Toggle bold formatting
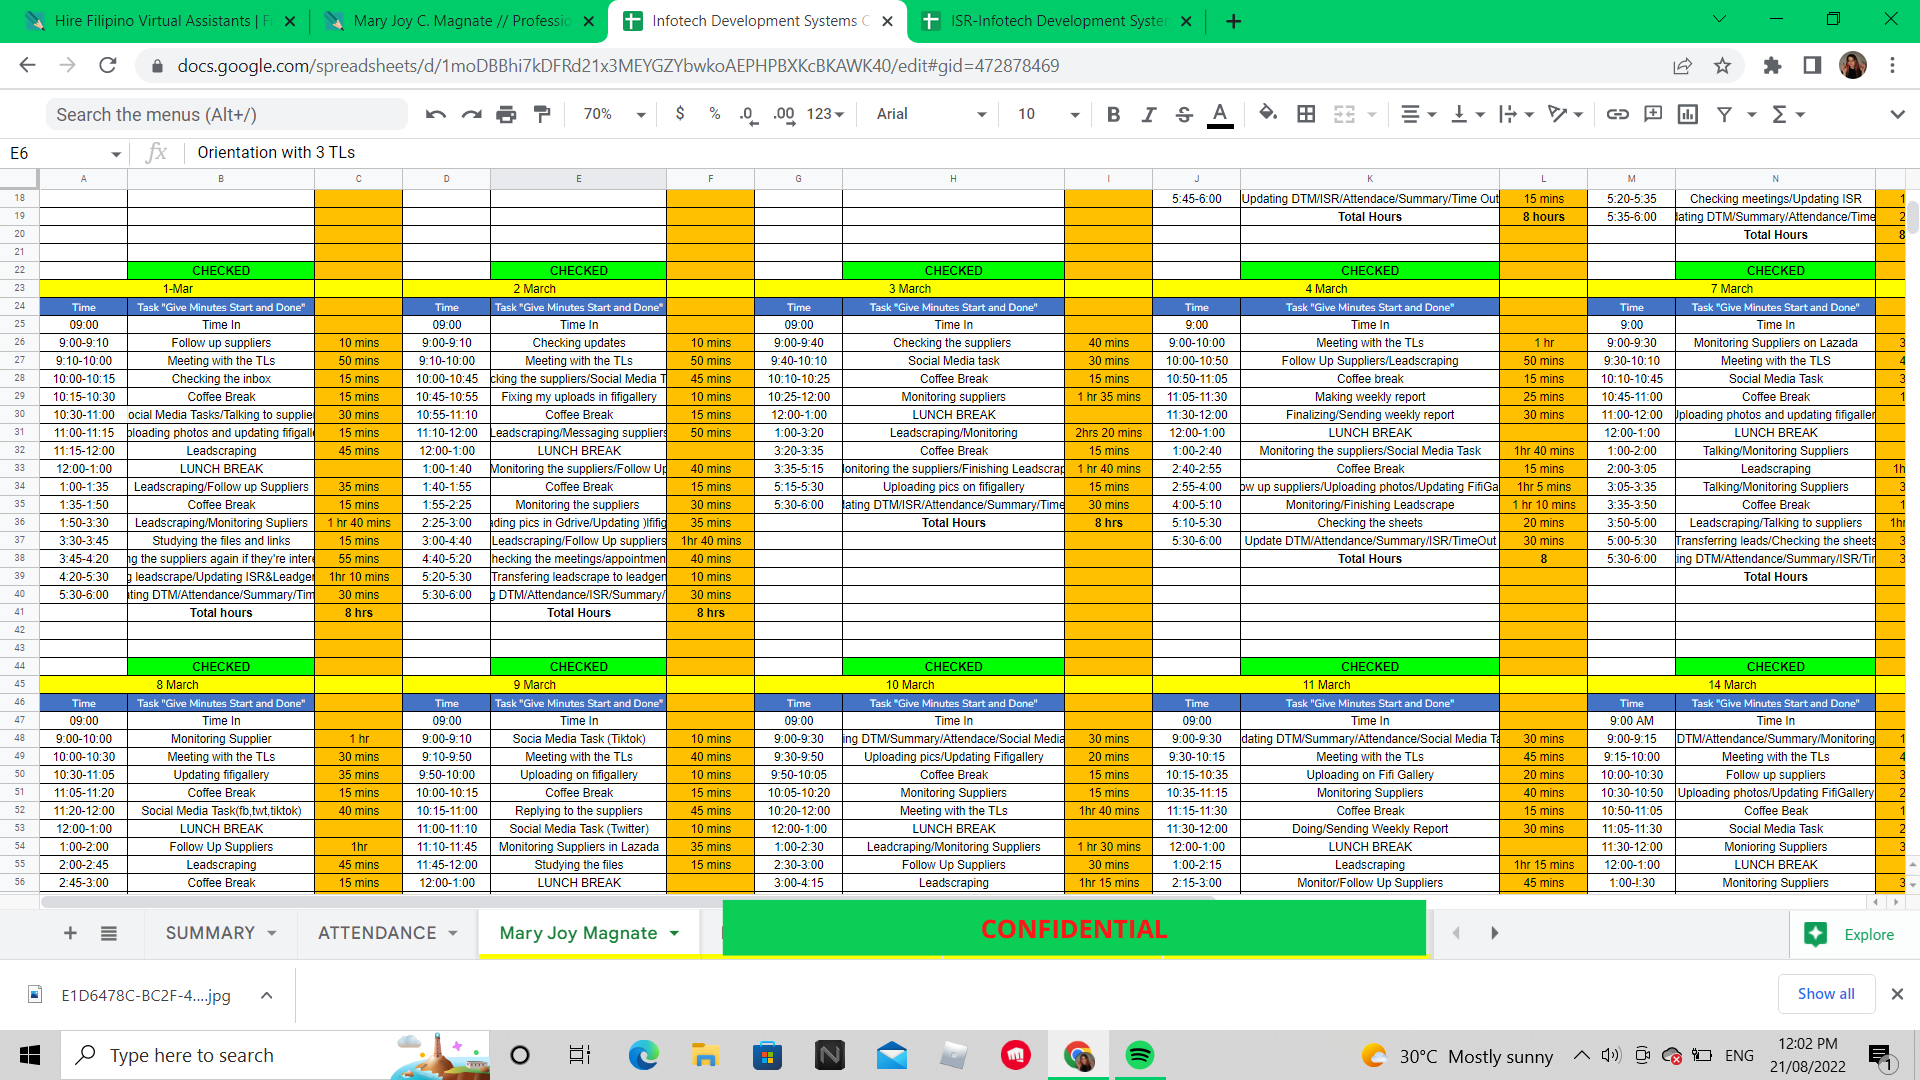The width and height of the screenshot is (1920, 1080). (x=1113, y=114)
